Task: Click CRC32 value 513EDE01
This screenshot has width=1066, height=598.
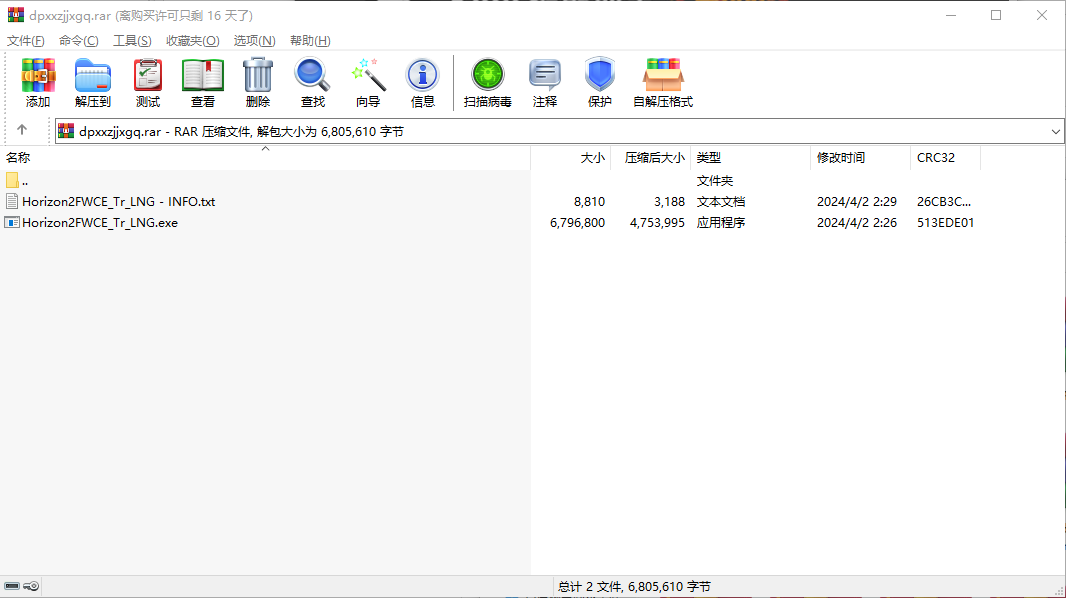Action: pyautogui.click(x=945, y=223)
